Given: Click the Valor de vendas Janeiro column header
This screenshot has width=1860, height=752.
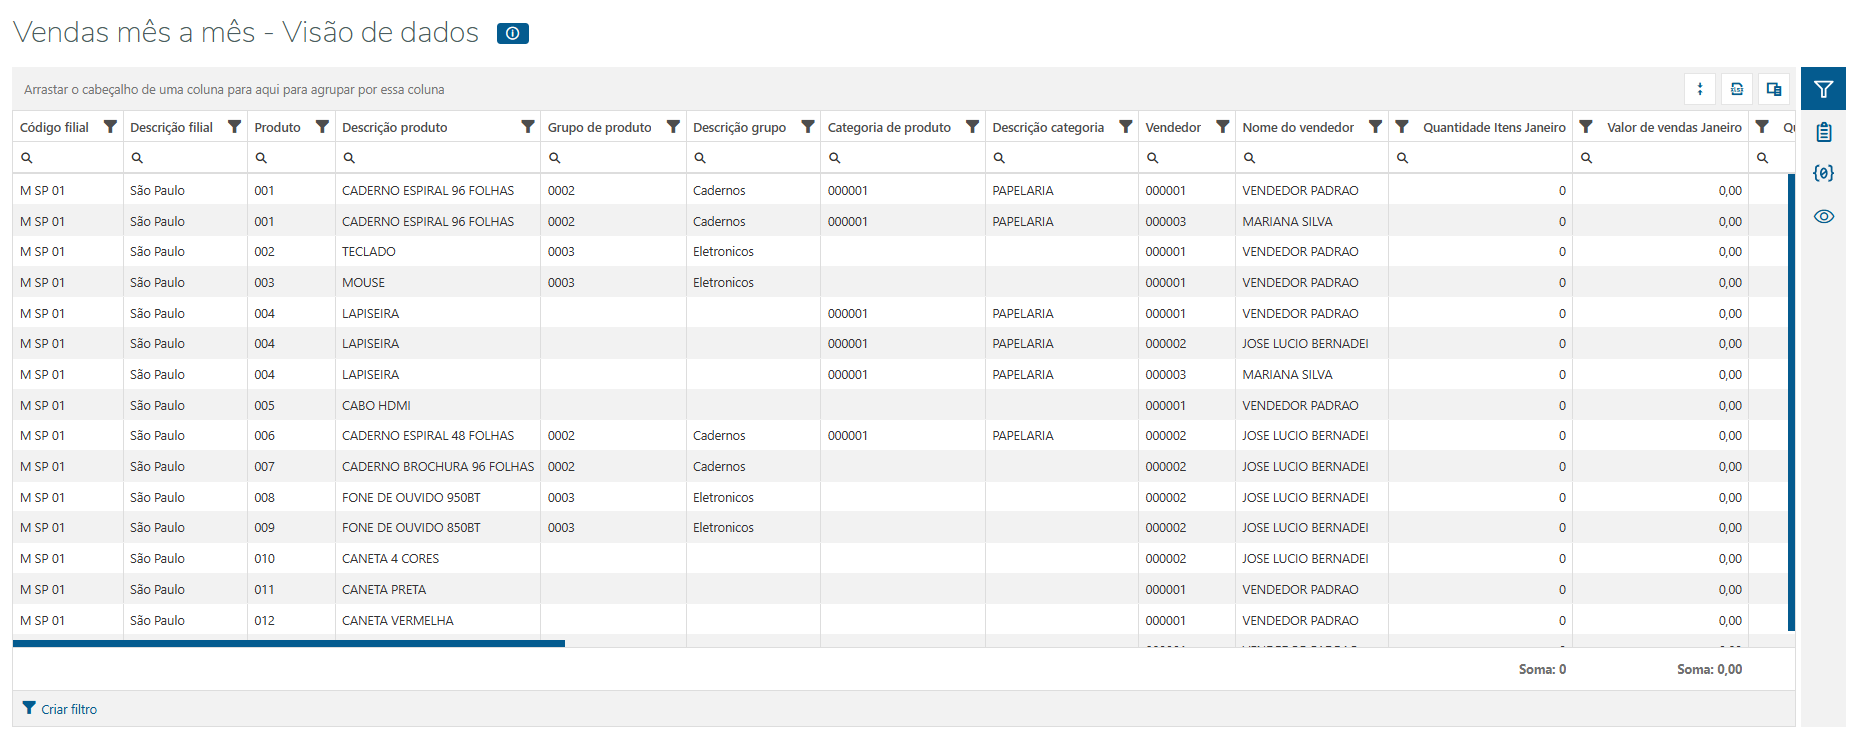Looking at the screenshot, I should [x=1674, y=127].
